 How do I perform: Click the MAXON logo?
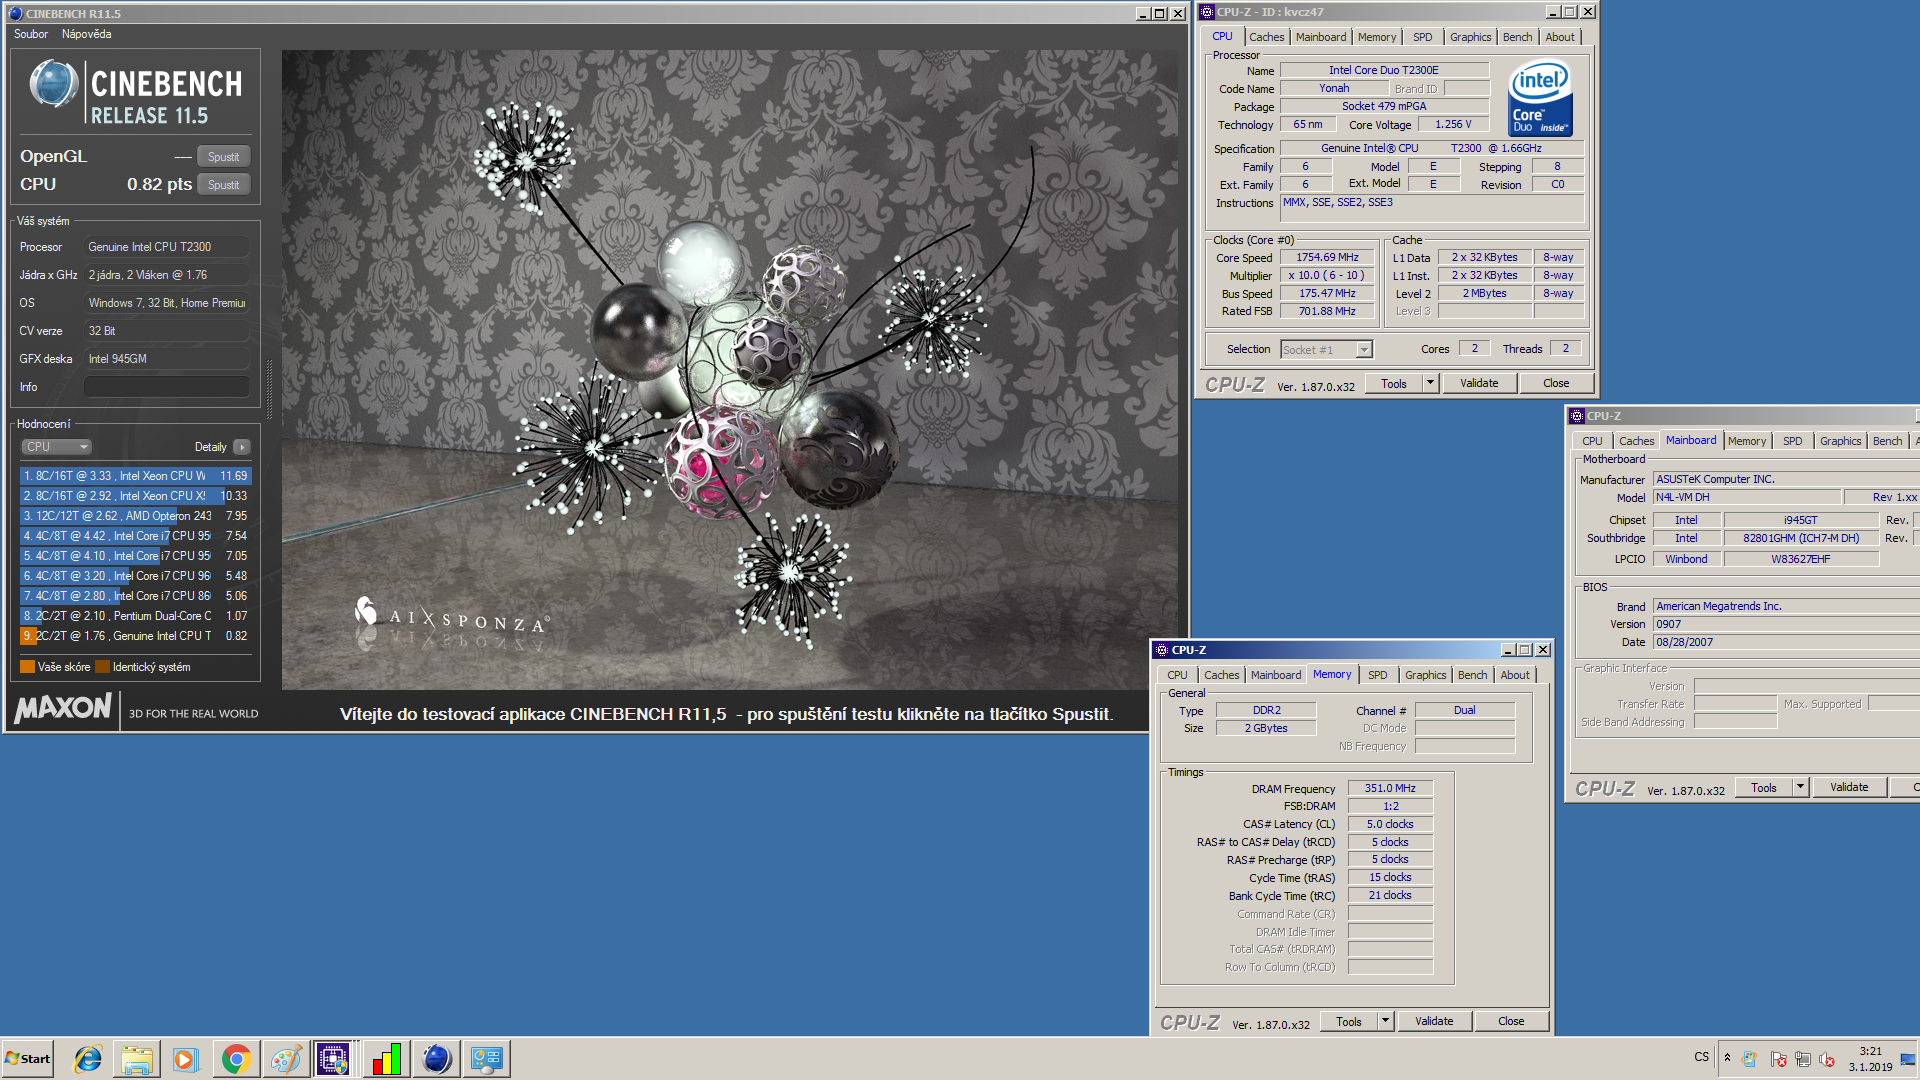[x=63, y=708]
